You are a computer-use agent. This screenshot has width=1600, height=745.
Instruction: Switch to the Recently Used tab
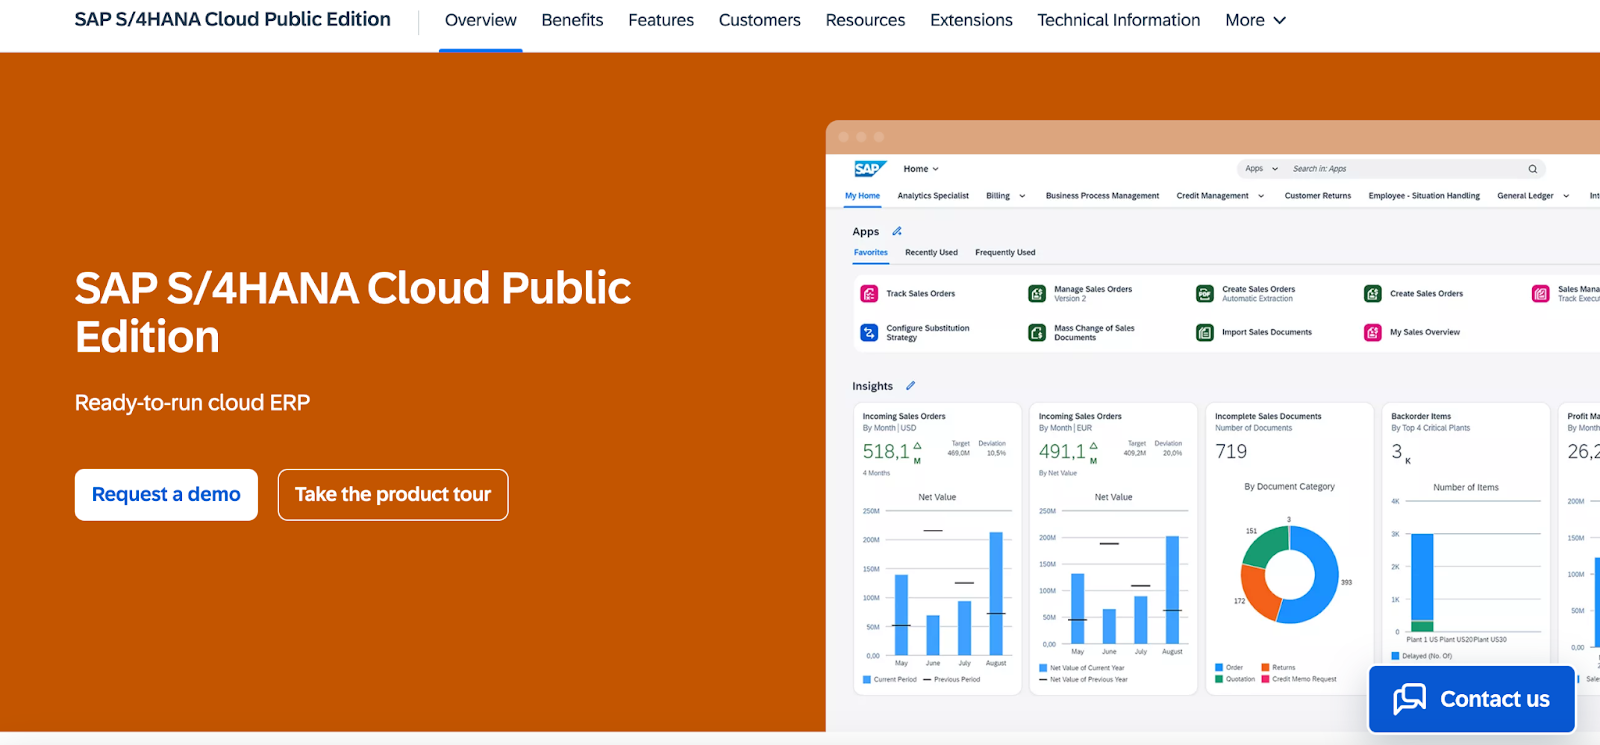(x=931, y=253)
